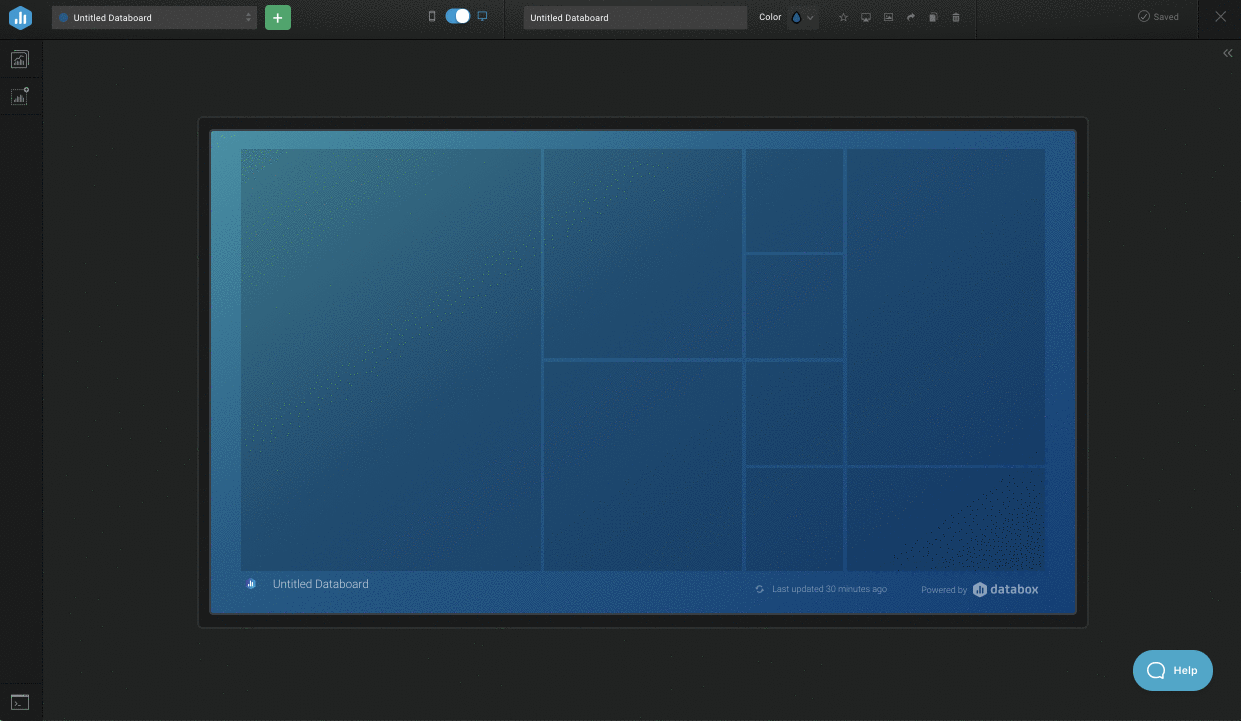Duplicate the Databoard with copy icon

(933, 17)
